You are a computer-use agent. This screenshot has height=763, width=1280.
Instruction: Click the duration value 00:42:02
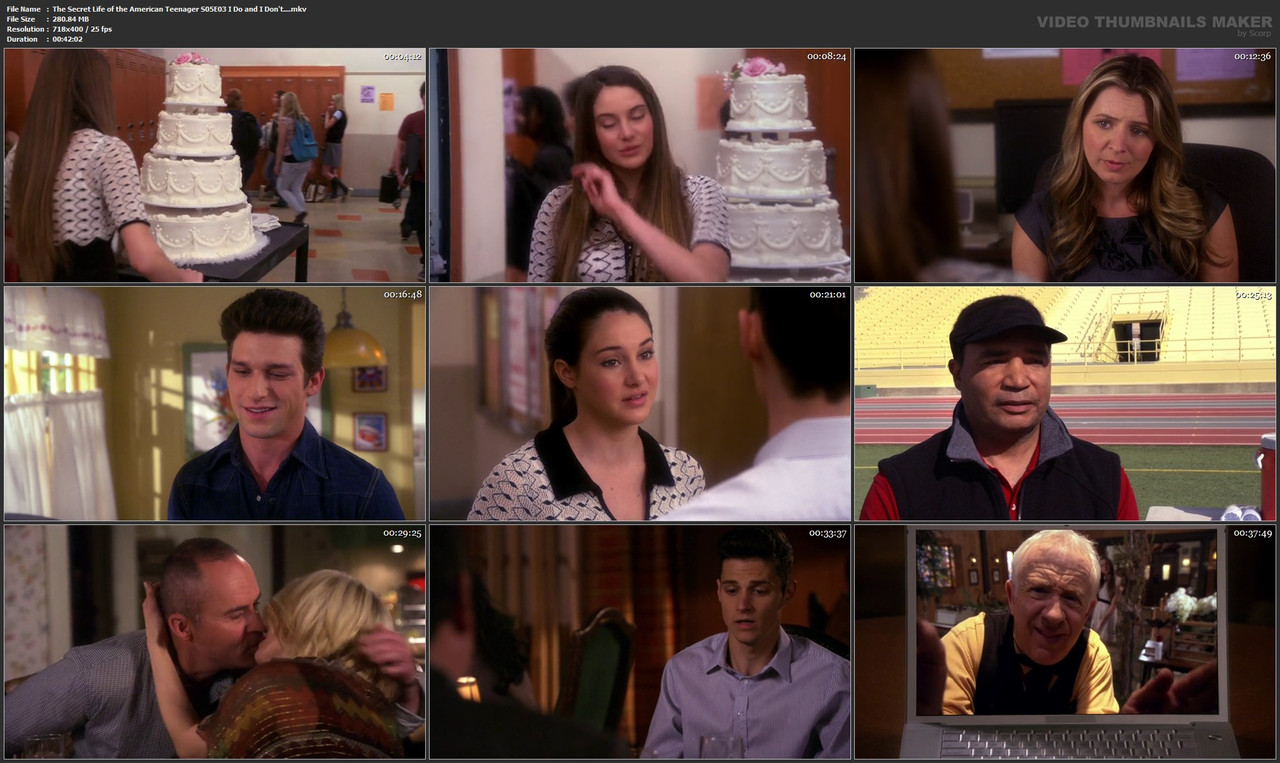point(68,39)
